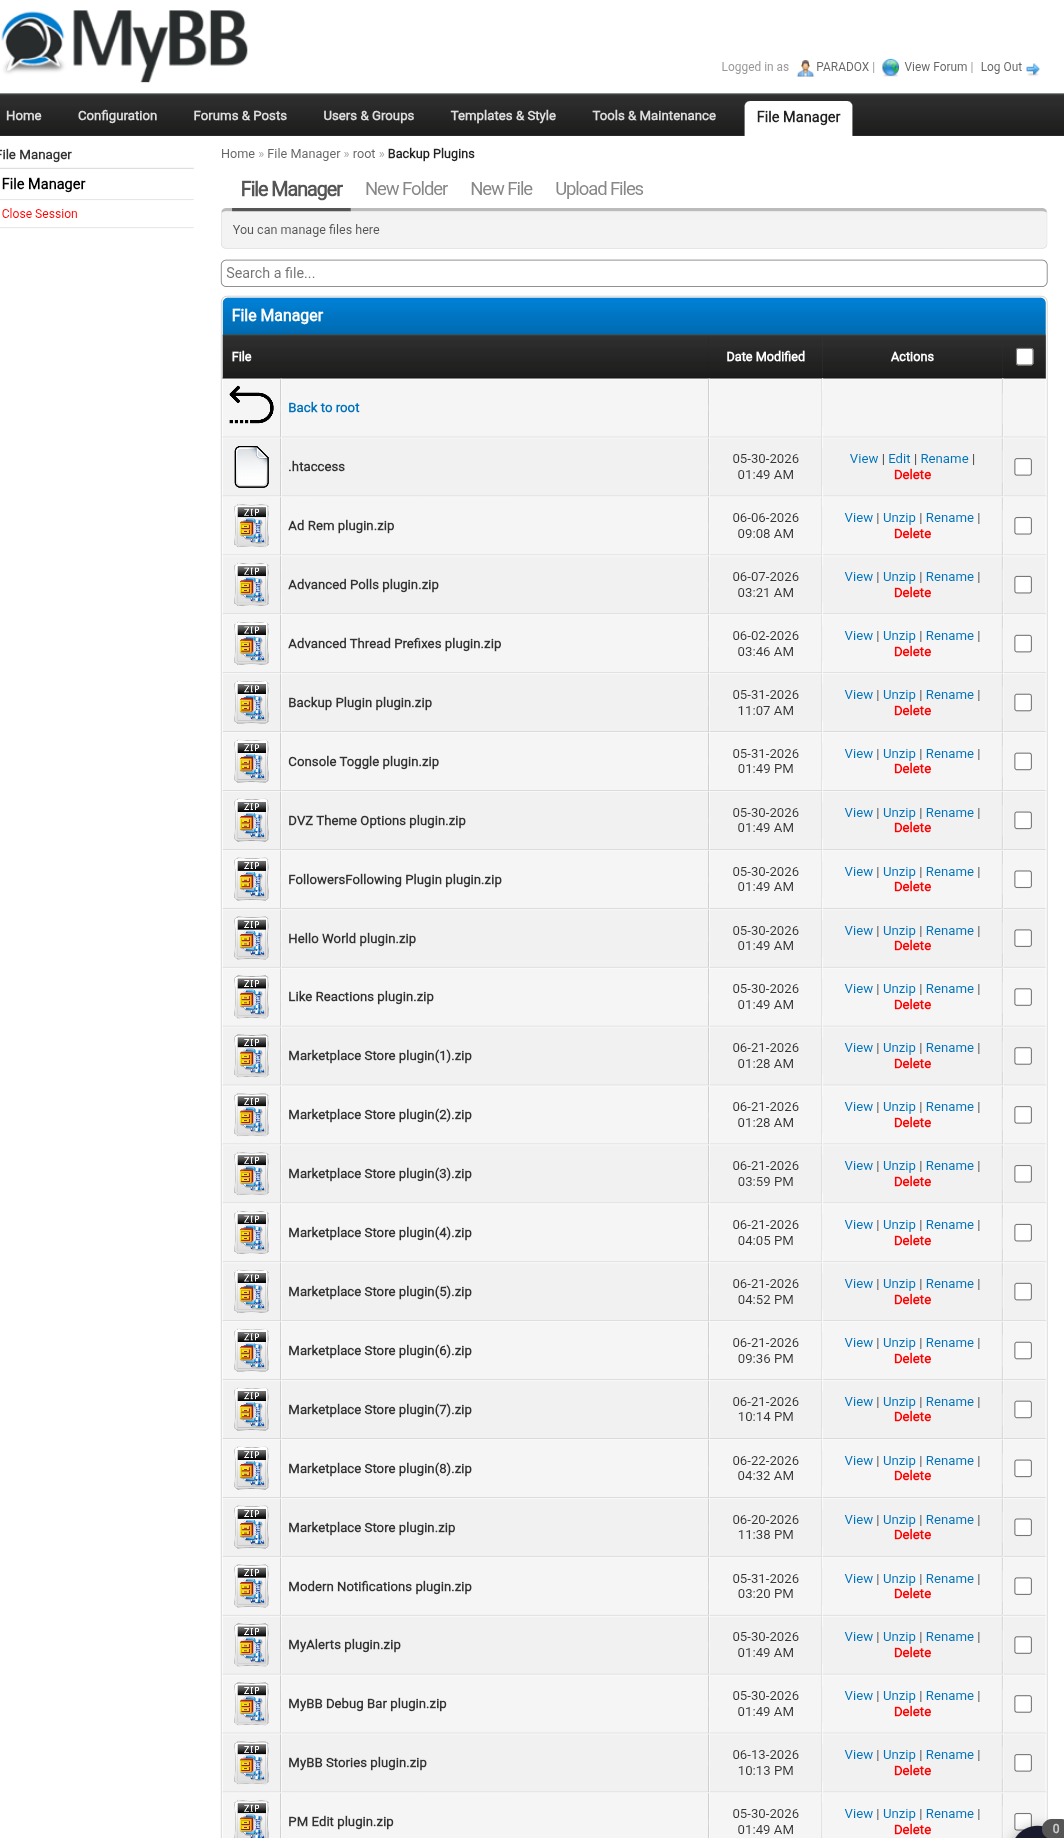The width and height of the screenshot is (1064, 1838).
Task: Check the box for Hello World plugin.zip
Action: click(x=1023, y=938)
